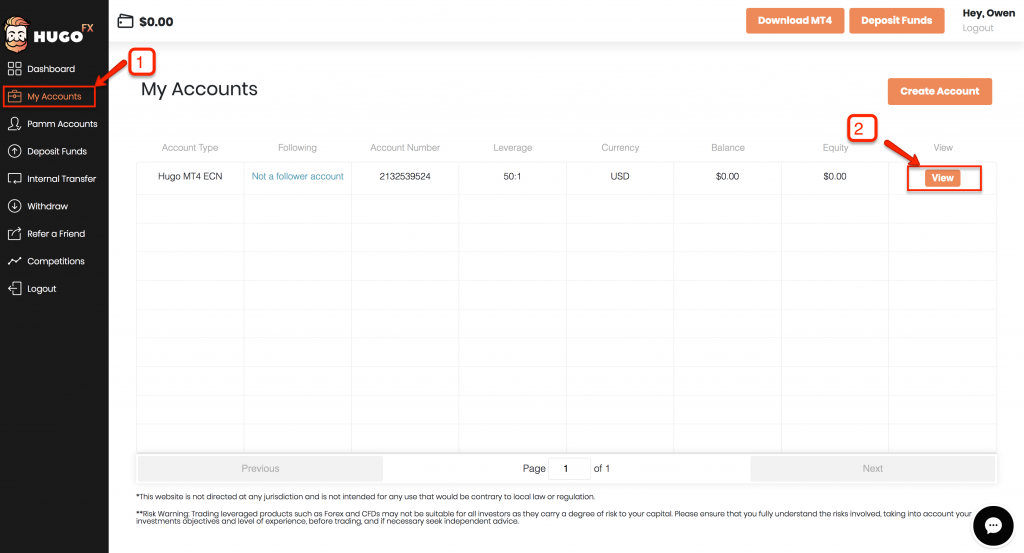The image size is (1024, 553).
Task: Click the Hey, Owen greeting
Action: [988, 13]
